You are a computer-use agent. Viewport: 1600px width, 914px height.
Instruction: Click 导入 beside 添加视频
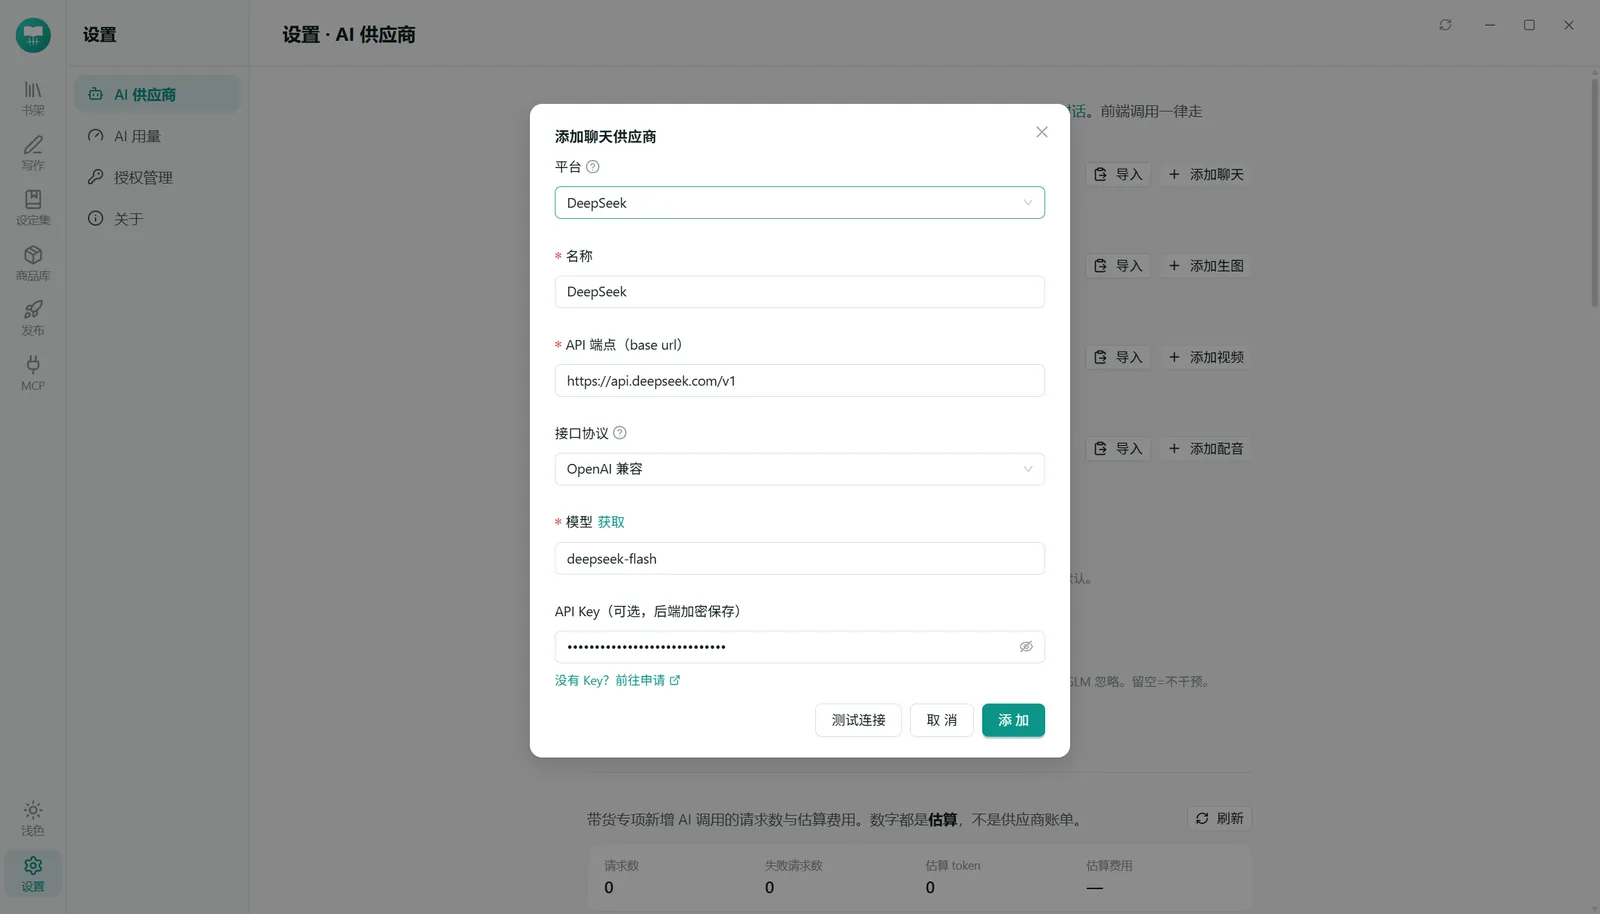(x=1118, y=357)
